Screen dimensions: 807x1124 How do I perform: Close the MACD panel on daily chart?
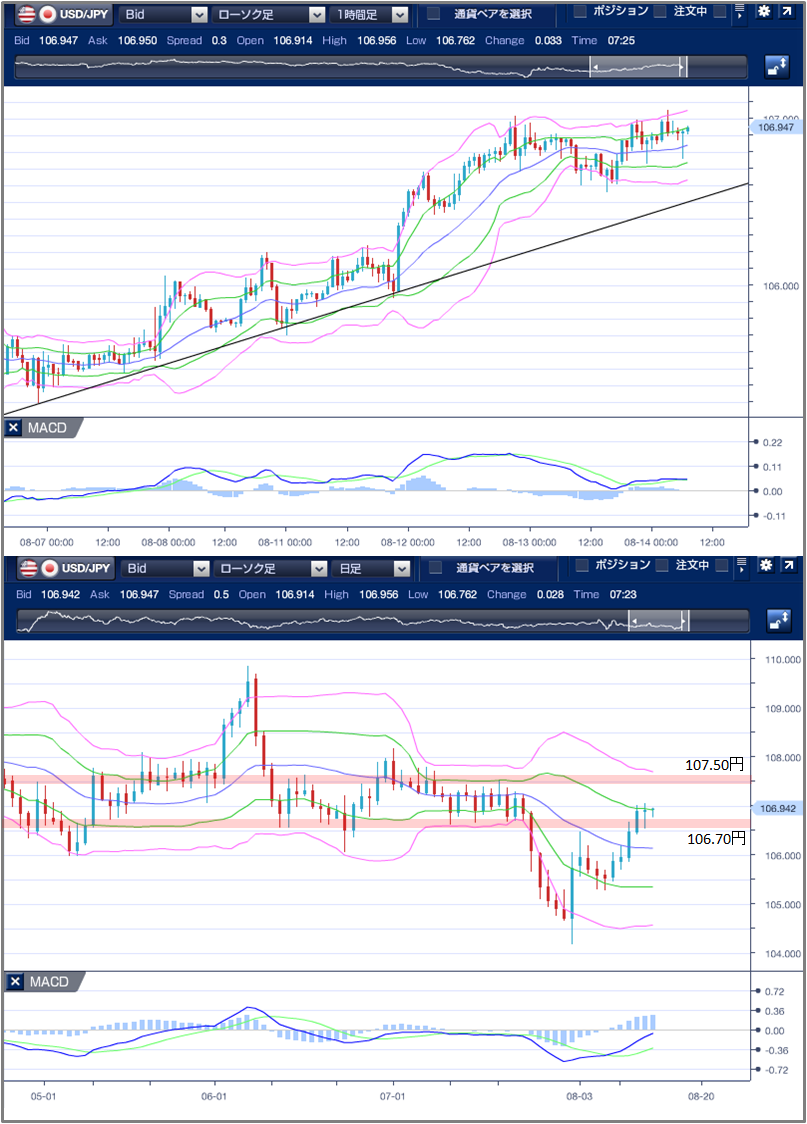click(13, 982)
